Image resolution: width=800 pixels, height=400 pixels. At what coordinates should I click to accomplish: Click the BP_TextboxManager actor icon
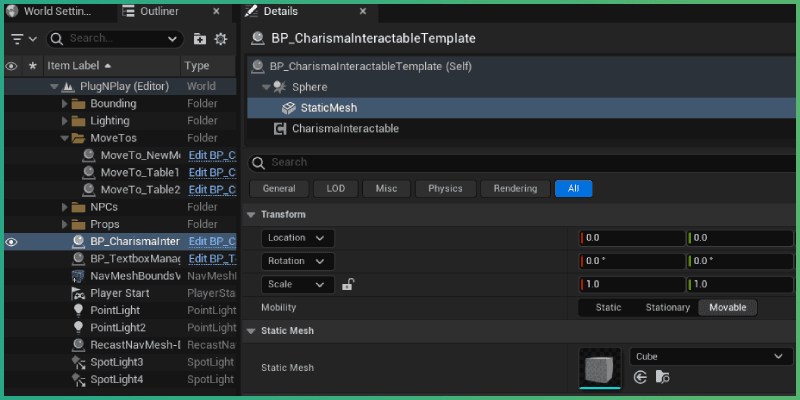coord(78,259)
